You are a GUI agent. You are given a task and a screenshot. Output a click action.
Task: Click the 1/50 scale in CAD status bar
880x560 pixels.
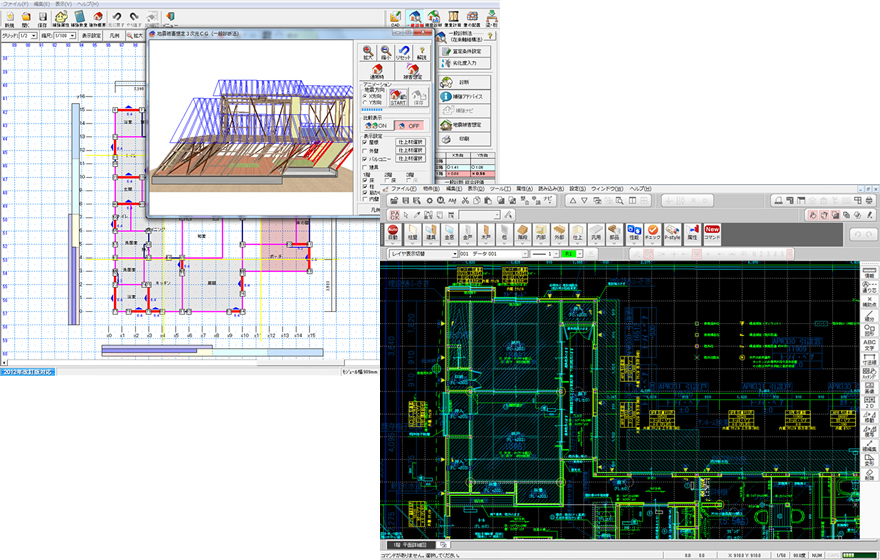[x=781, y=556]
